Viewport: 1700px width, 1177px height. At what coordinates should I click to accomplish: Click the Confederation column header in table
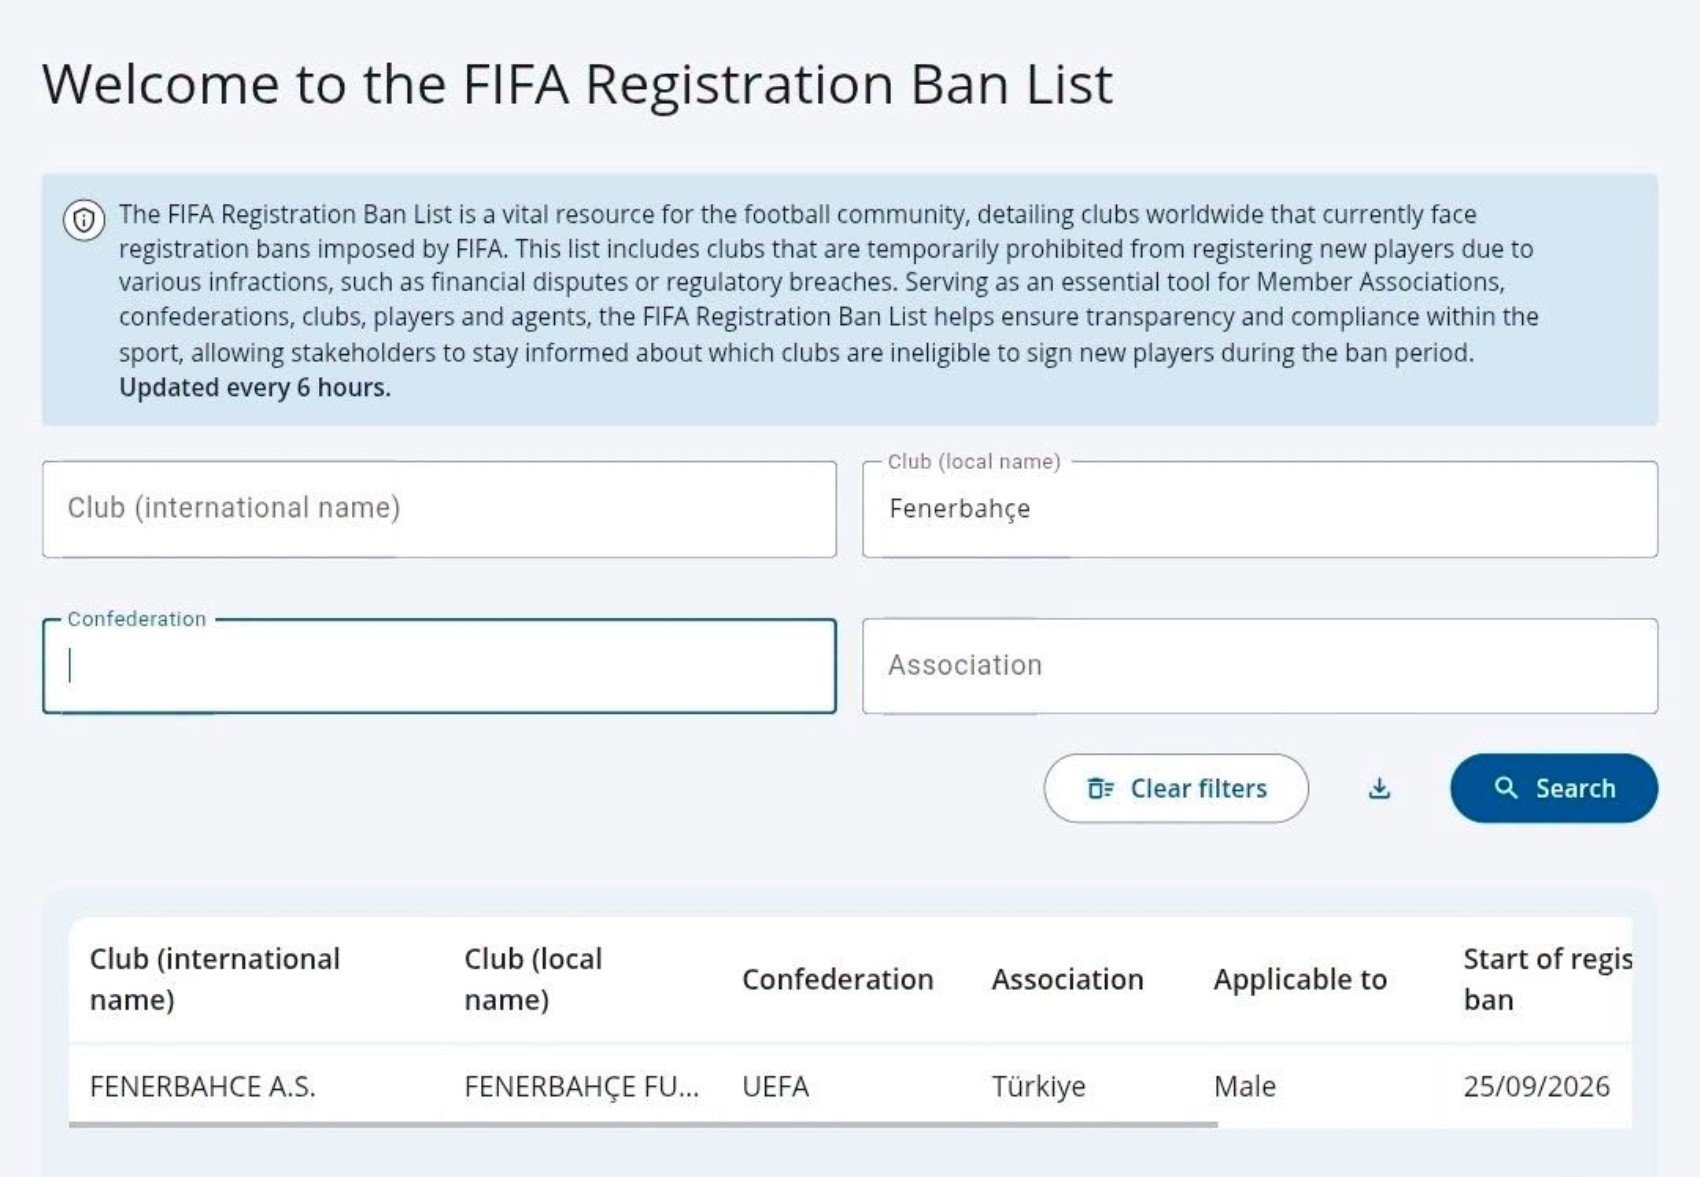pos(838,979)
